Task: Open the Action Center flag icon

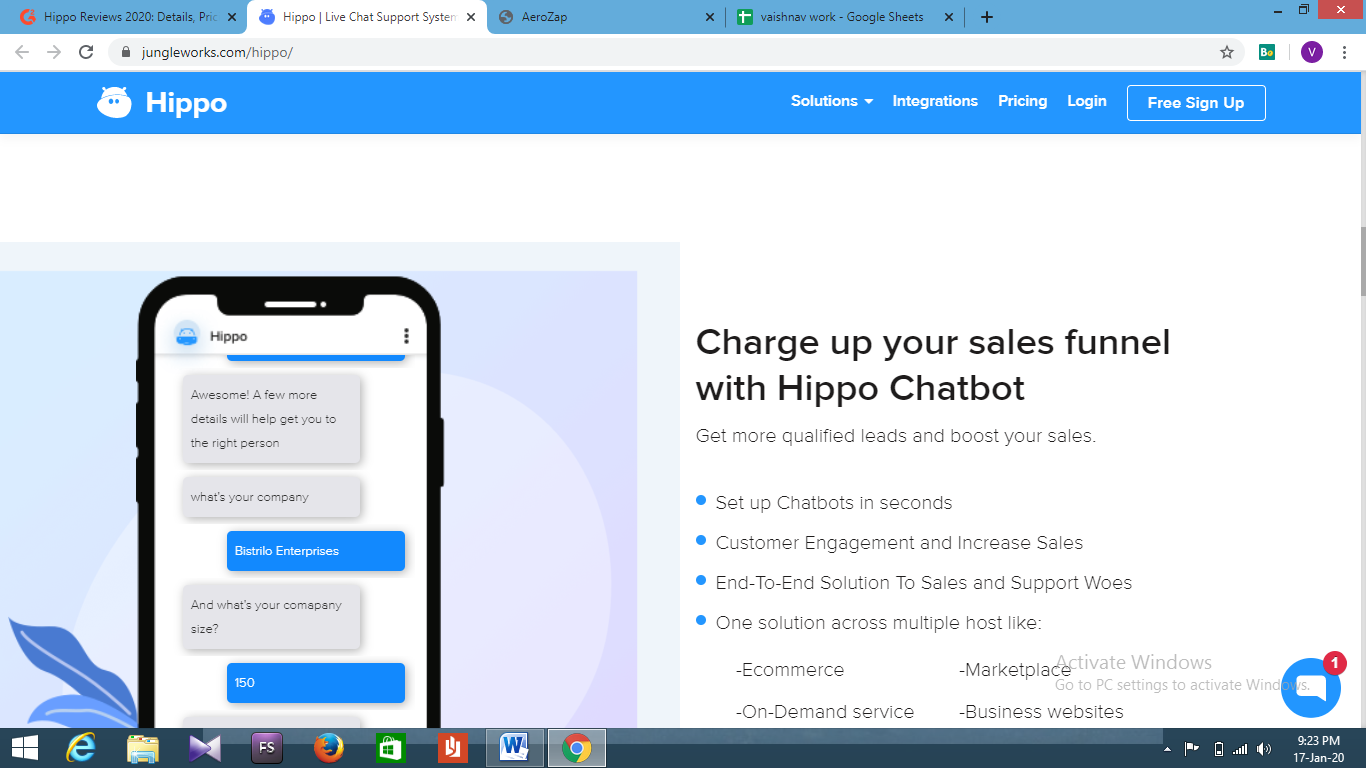Action: [x=1192, y=748]
